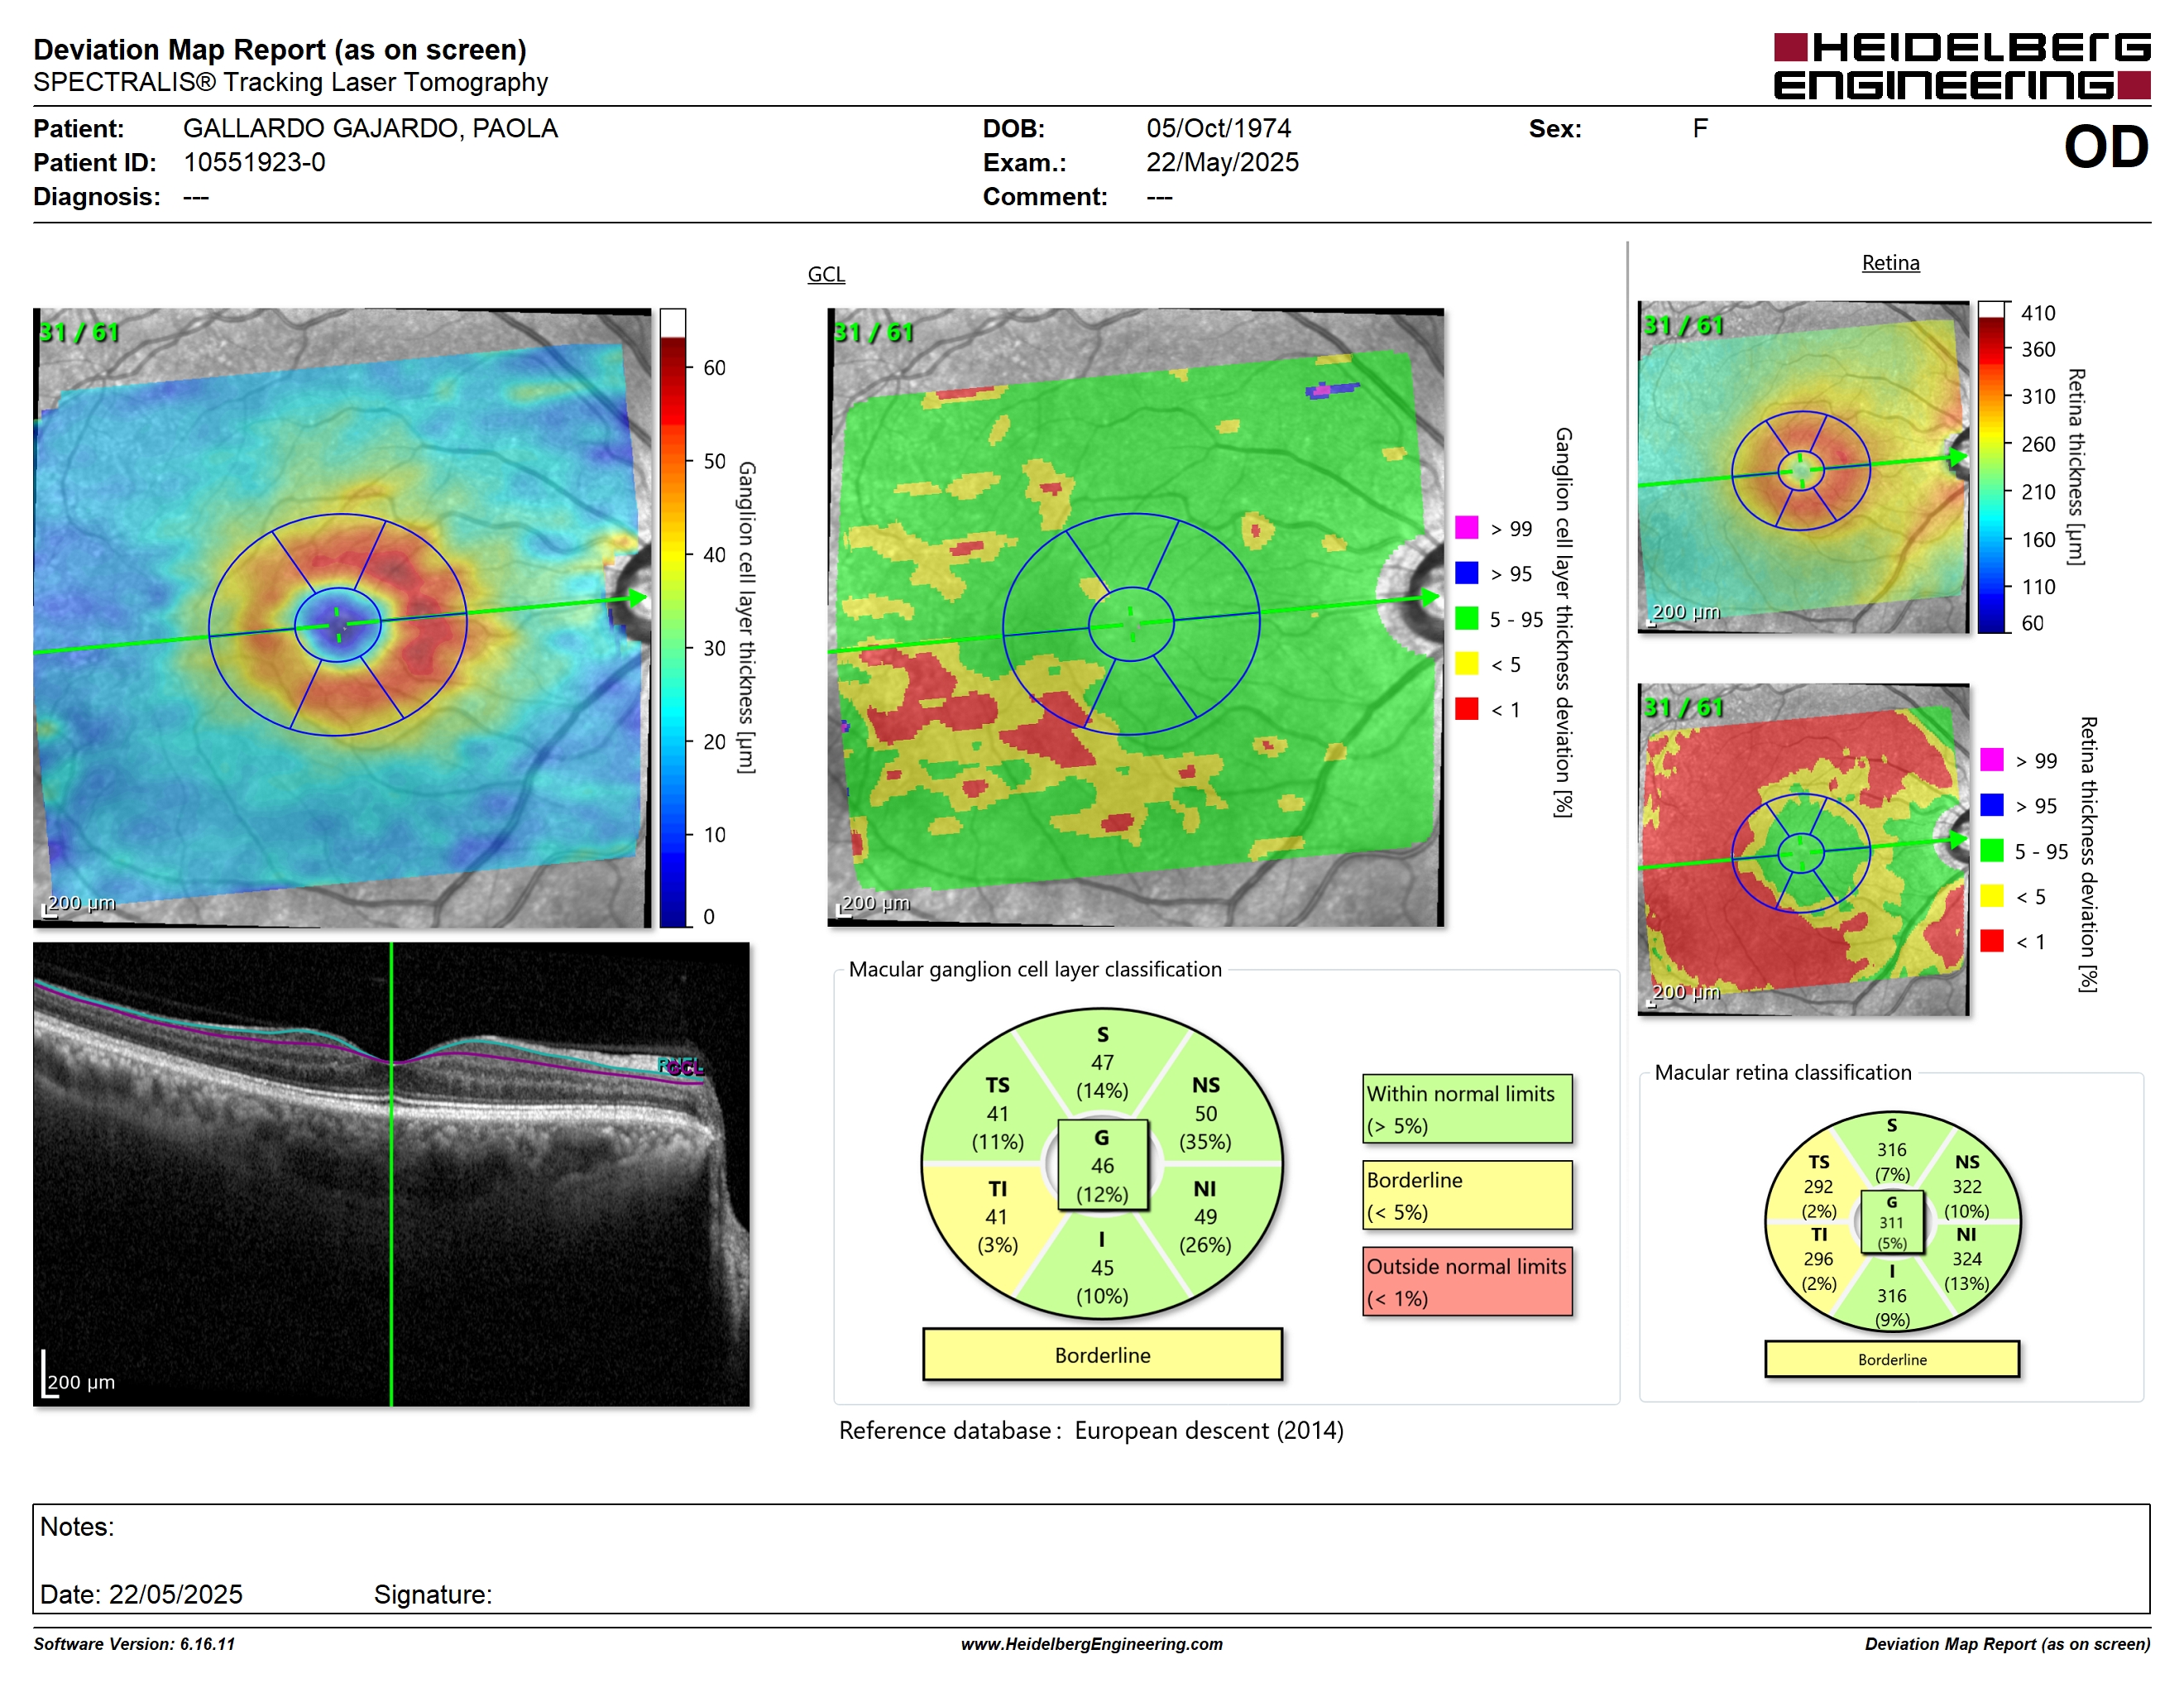The height and width of the screenshot is (1688, 2184).
Task: Select the retina TI sector value 296
Action: tap(1818, 1260)
